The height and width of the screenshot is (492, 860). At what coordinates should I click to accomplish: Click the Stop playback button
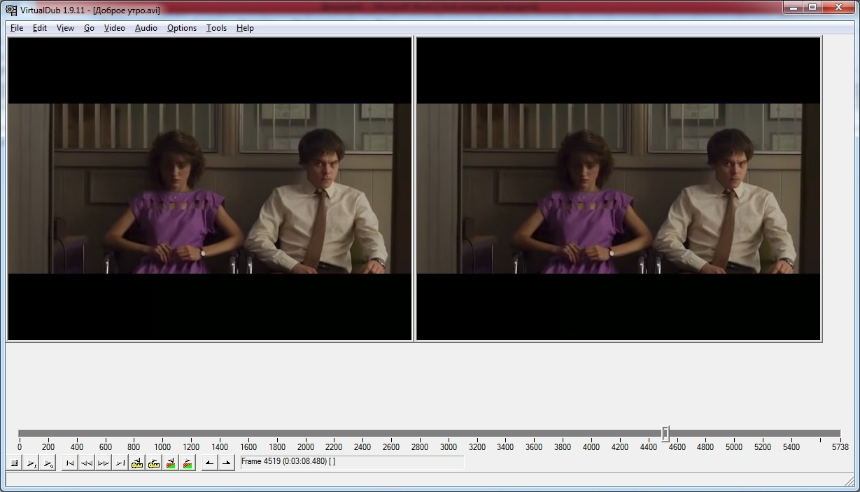tap(15, 463)
